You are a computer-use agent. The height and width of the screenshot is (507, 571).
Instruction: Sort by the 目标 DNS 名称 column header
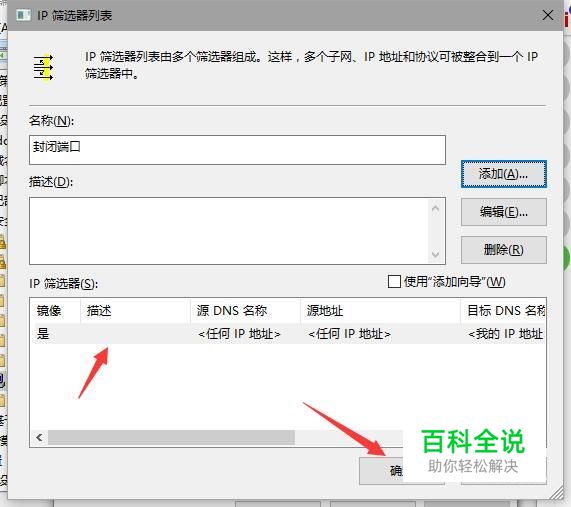pos(504,311)
